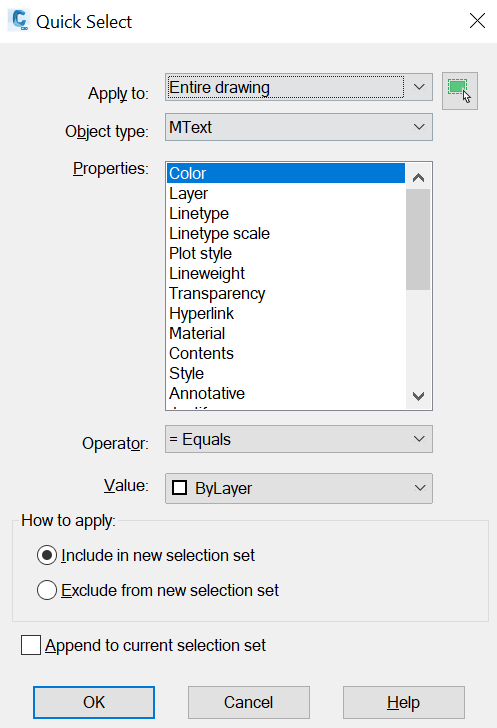497x728 pixels.
Task: Open the Apply to dropdown
Action: click(299, 87)
